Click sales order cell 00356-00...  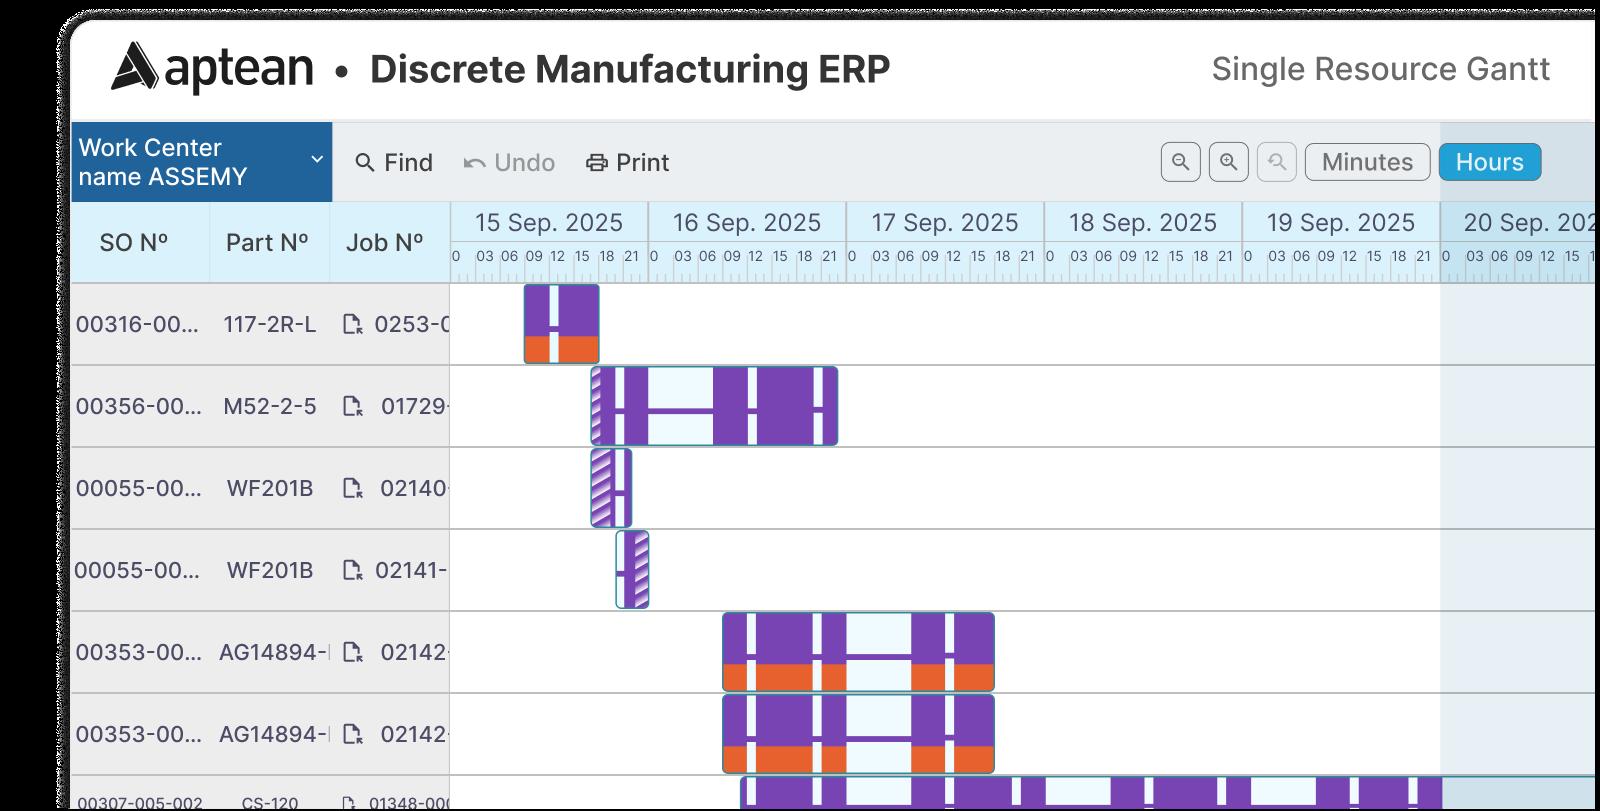pos(138,406)
